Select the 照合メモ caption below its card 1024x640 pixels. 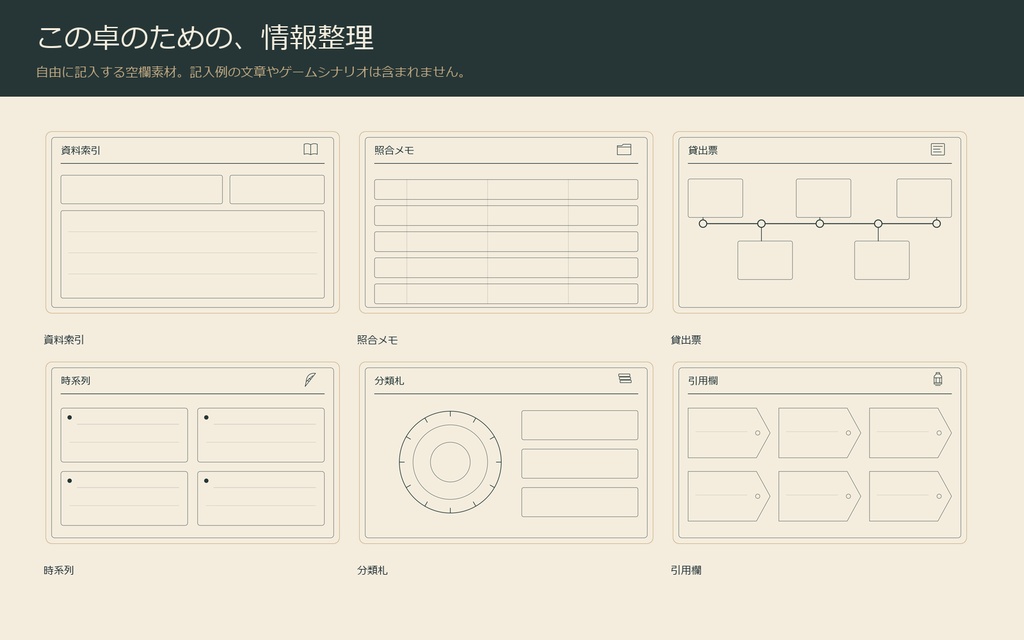click(377, 340)
